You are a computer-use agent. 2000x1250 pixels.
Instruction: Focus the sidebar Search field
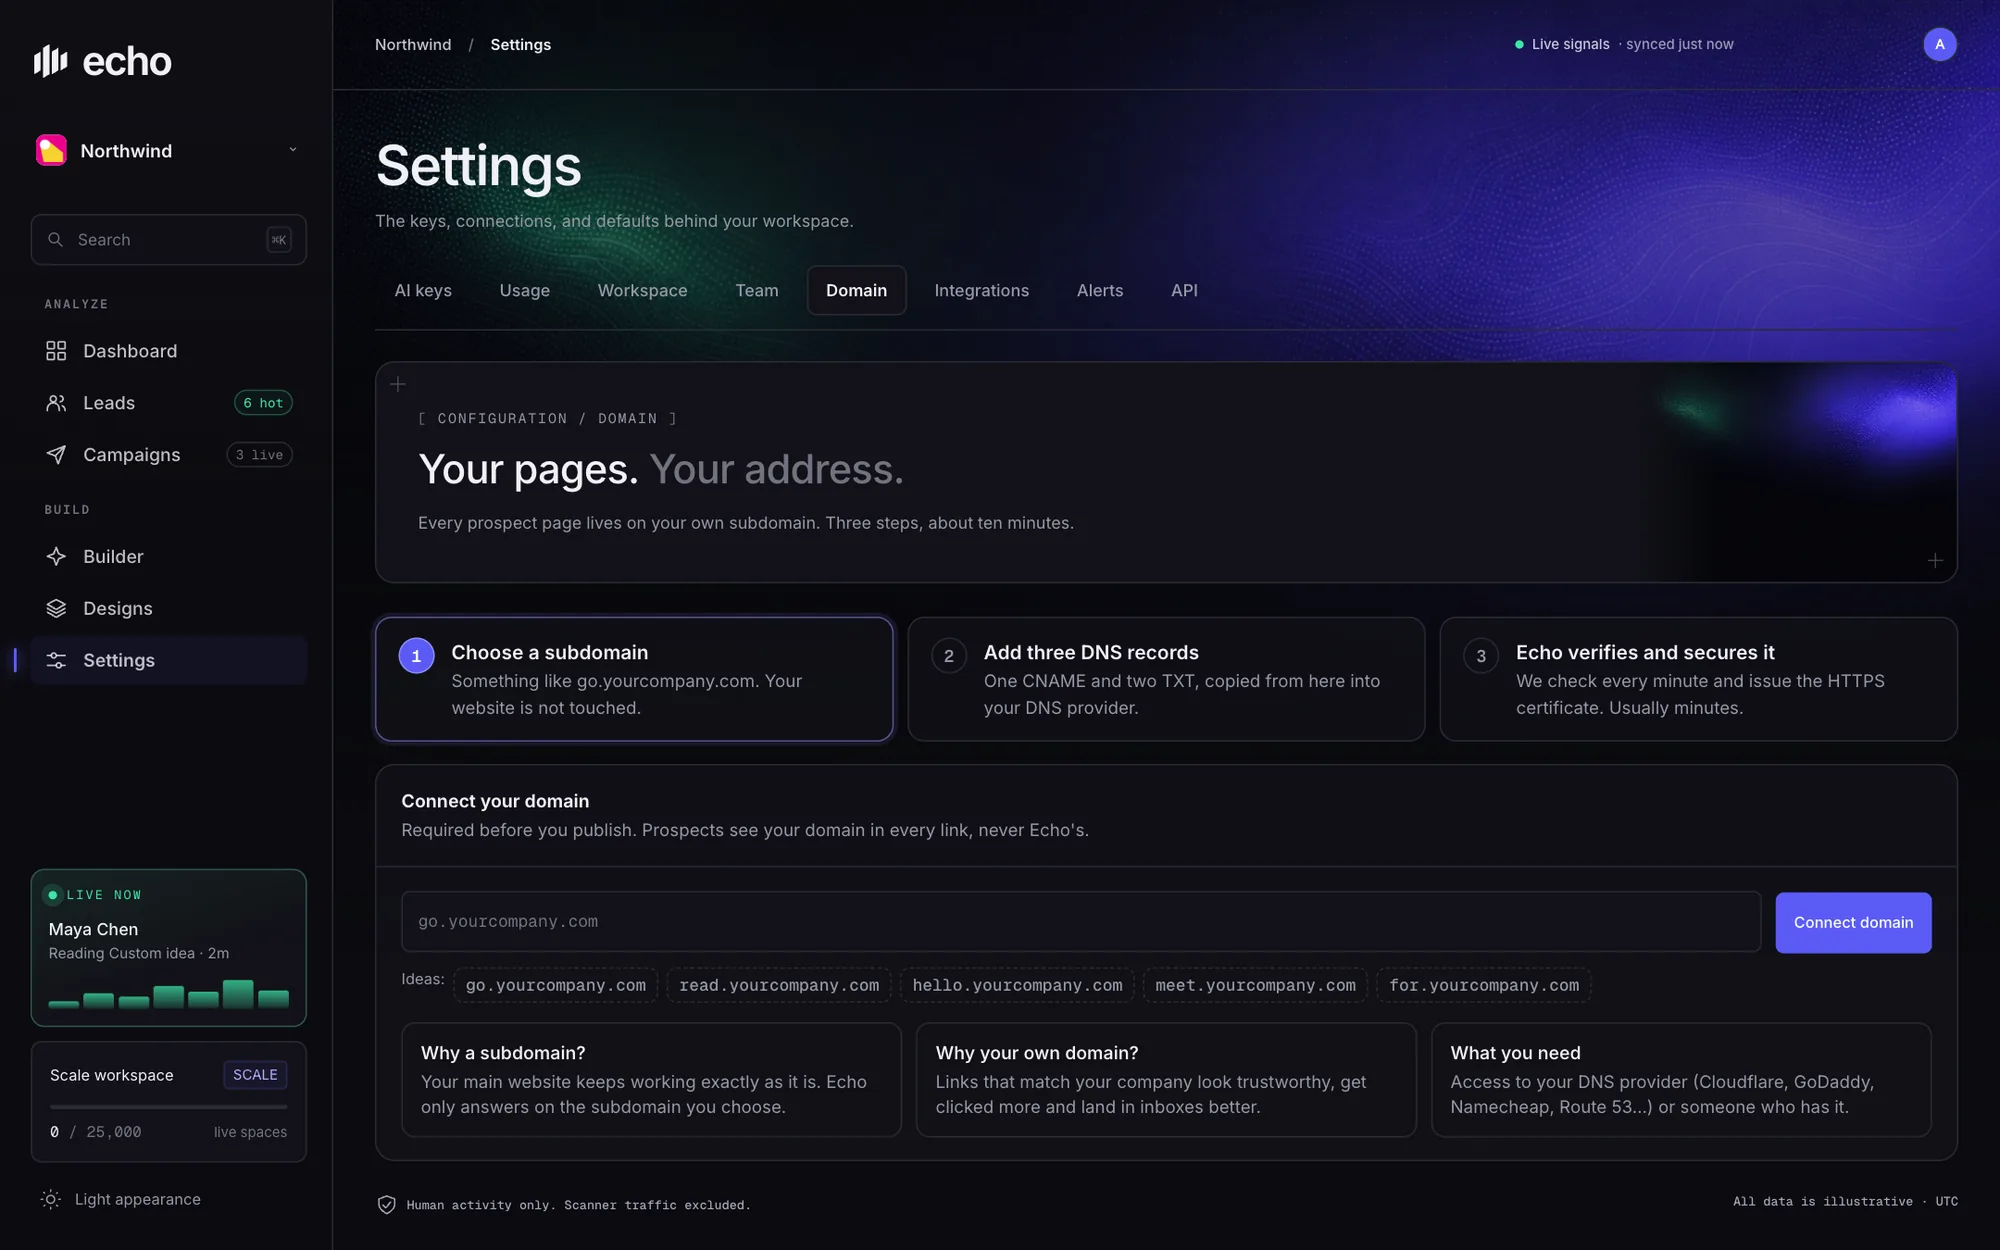(x=168, y=240)
